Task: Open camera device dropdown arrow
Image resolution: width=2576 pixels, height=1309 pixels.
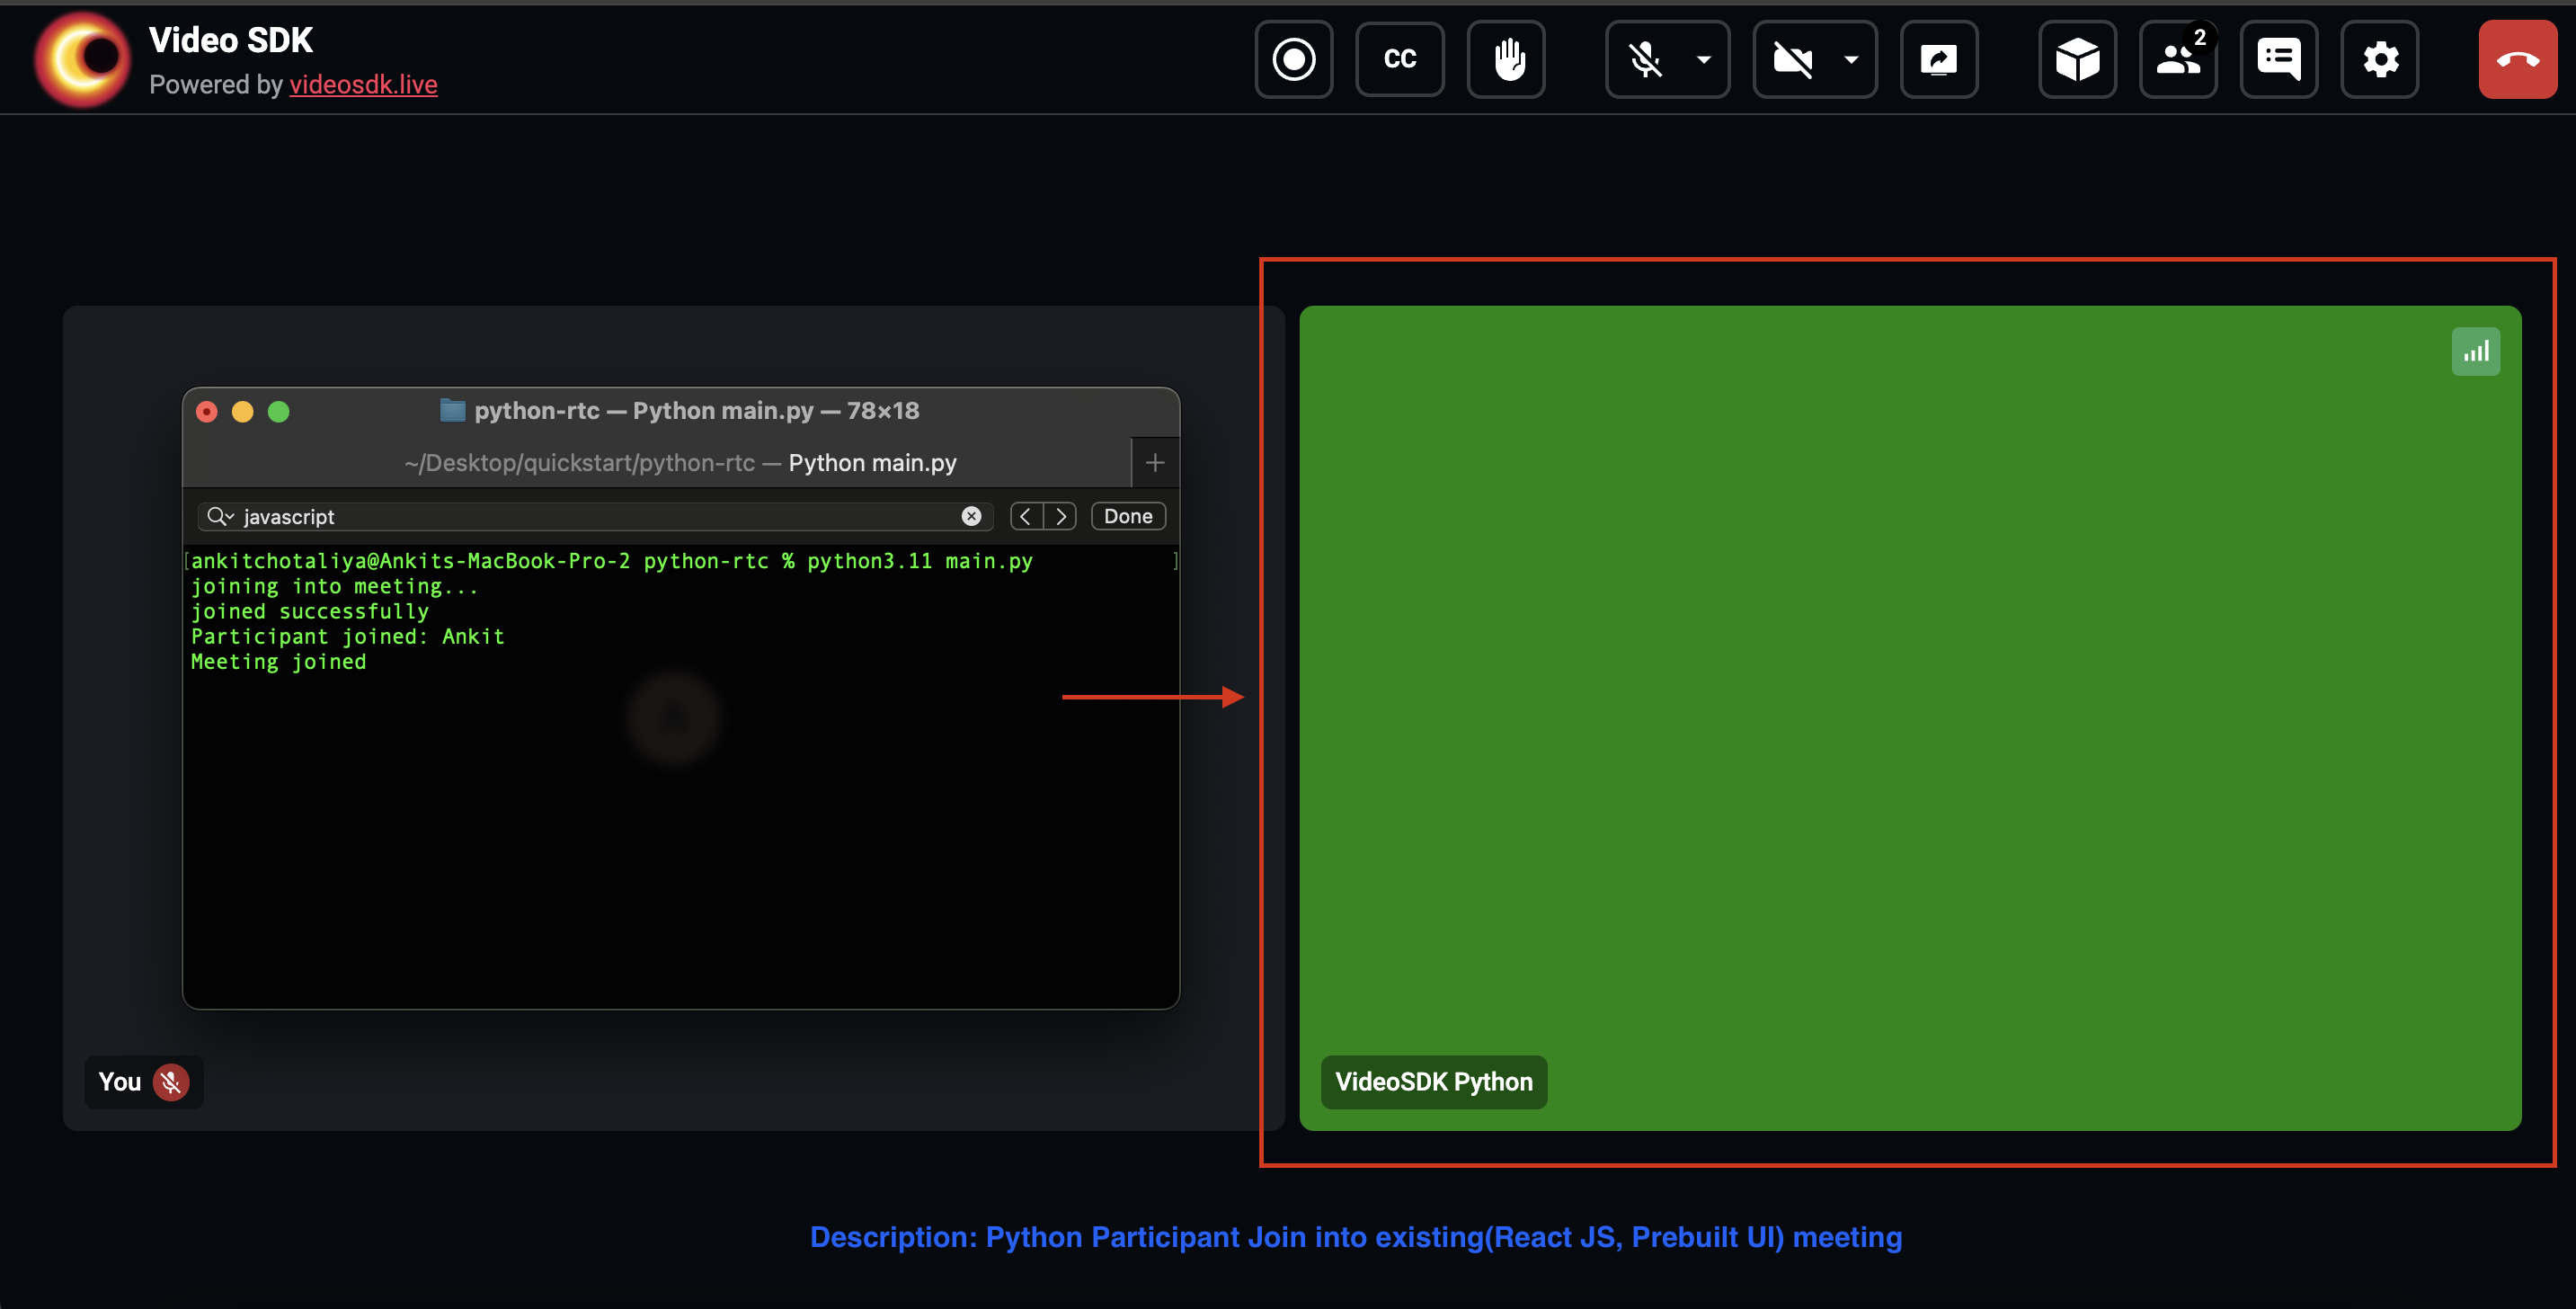Action: point(1851,59)
